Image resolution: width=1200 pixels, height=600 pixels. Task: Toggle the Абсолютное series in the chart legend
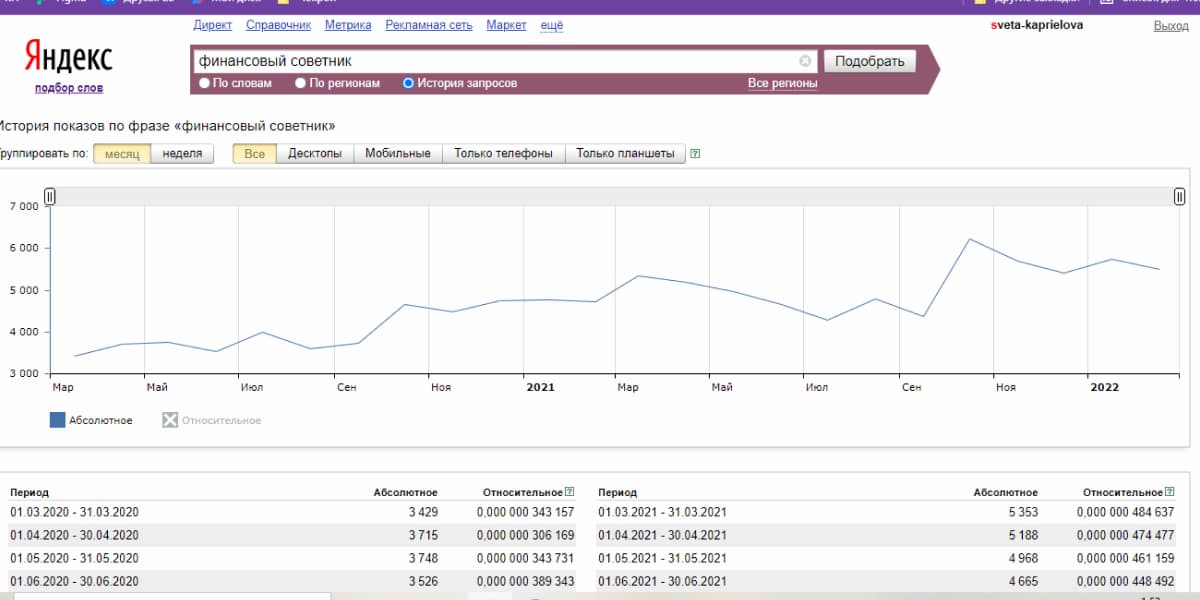pos(91,420)
